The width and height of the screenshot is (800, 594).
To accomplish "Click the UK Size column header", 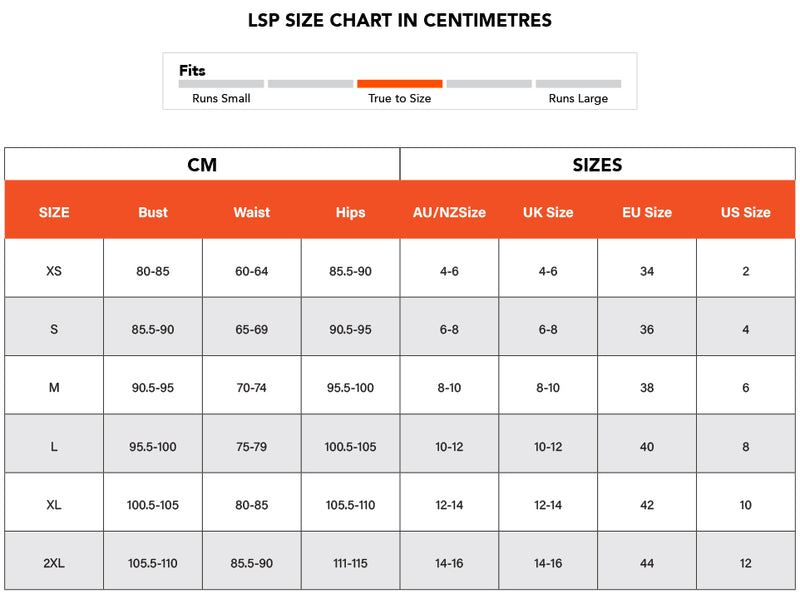I will [x=548, y=212].
